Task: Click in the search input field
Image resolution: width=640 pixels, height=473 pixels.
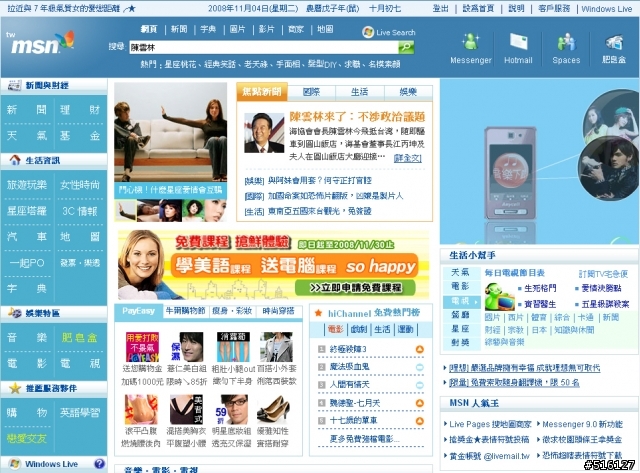Action: coord(264,47)
